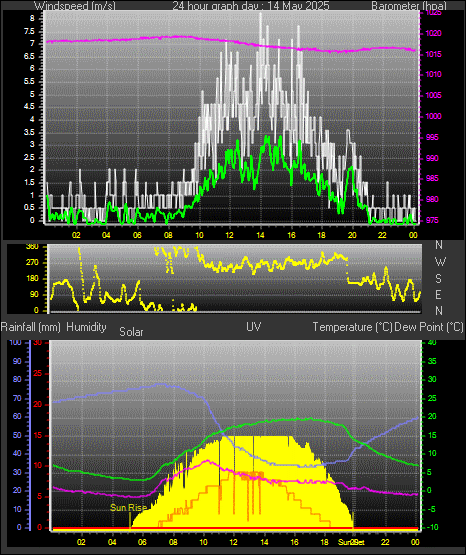Image resolution: width=466 pixels, height=555 pixels.
Task: Click the 'Sun Rise' marker text
Action: coord(128,508)
